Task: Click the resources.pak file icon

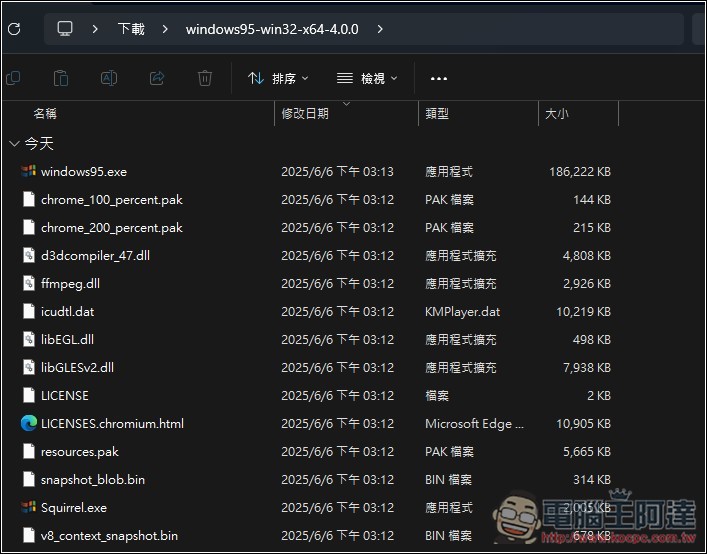Action: click(29, 451)
